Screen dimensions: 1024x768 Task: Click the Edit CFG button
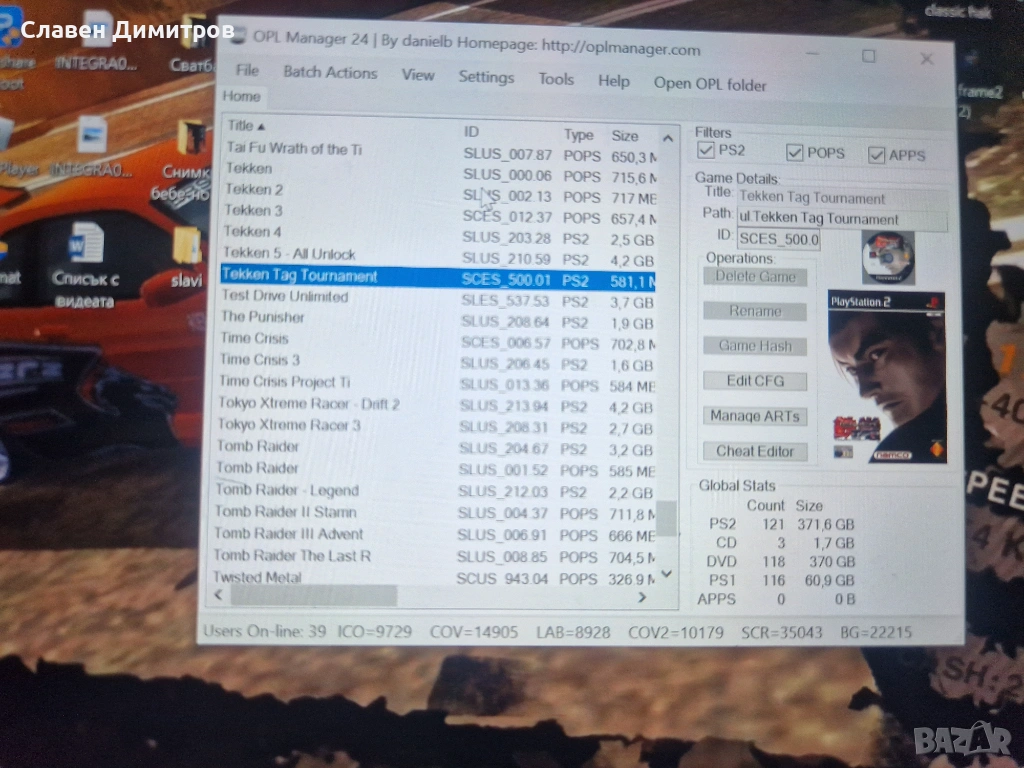(x=755, y=381)
